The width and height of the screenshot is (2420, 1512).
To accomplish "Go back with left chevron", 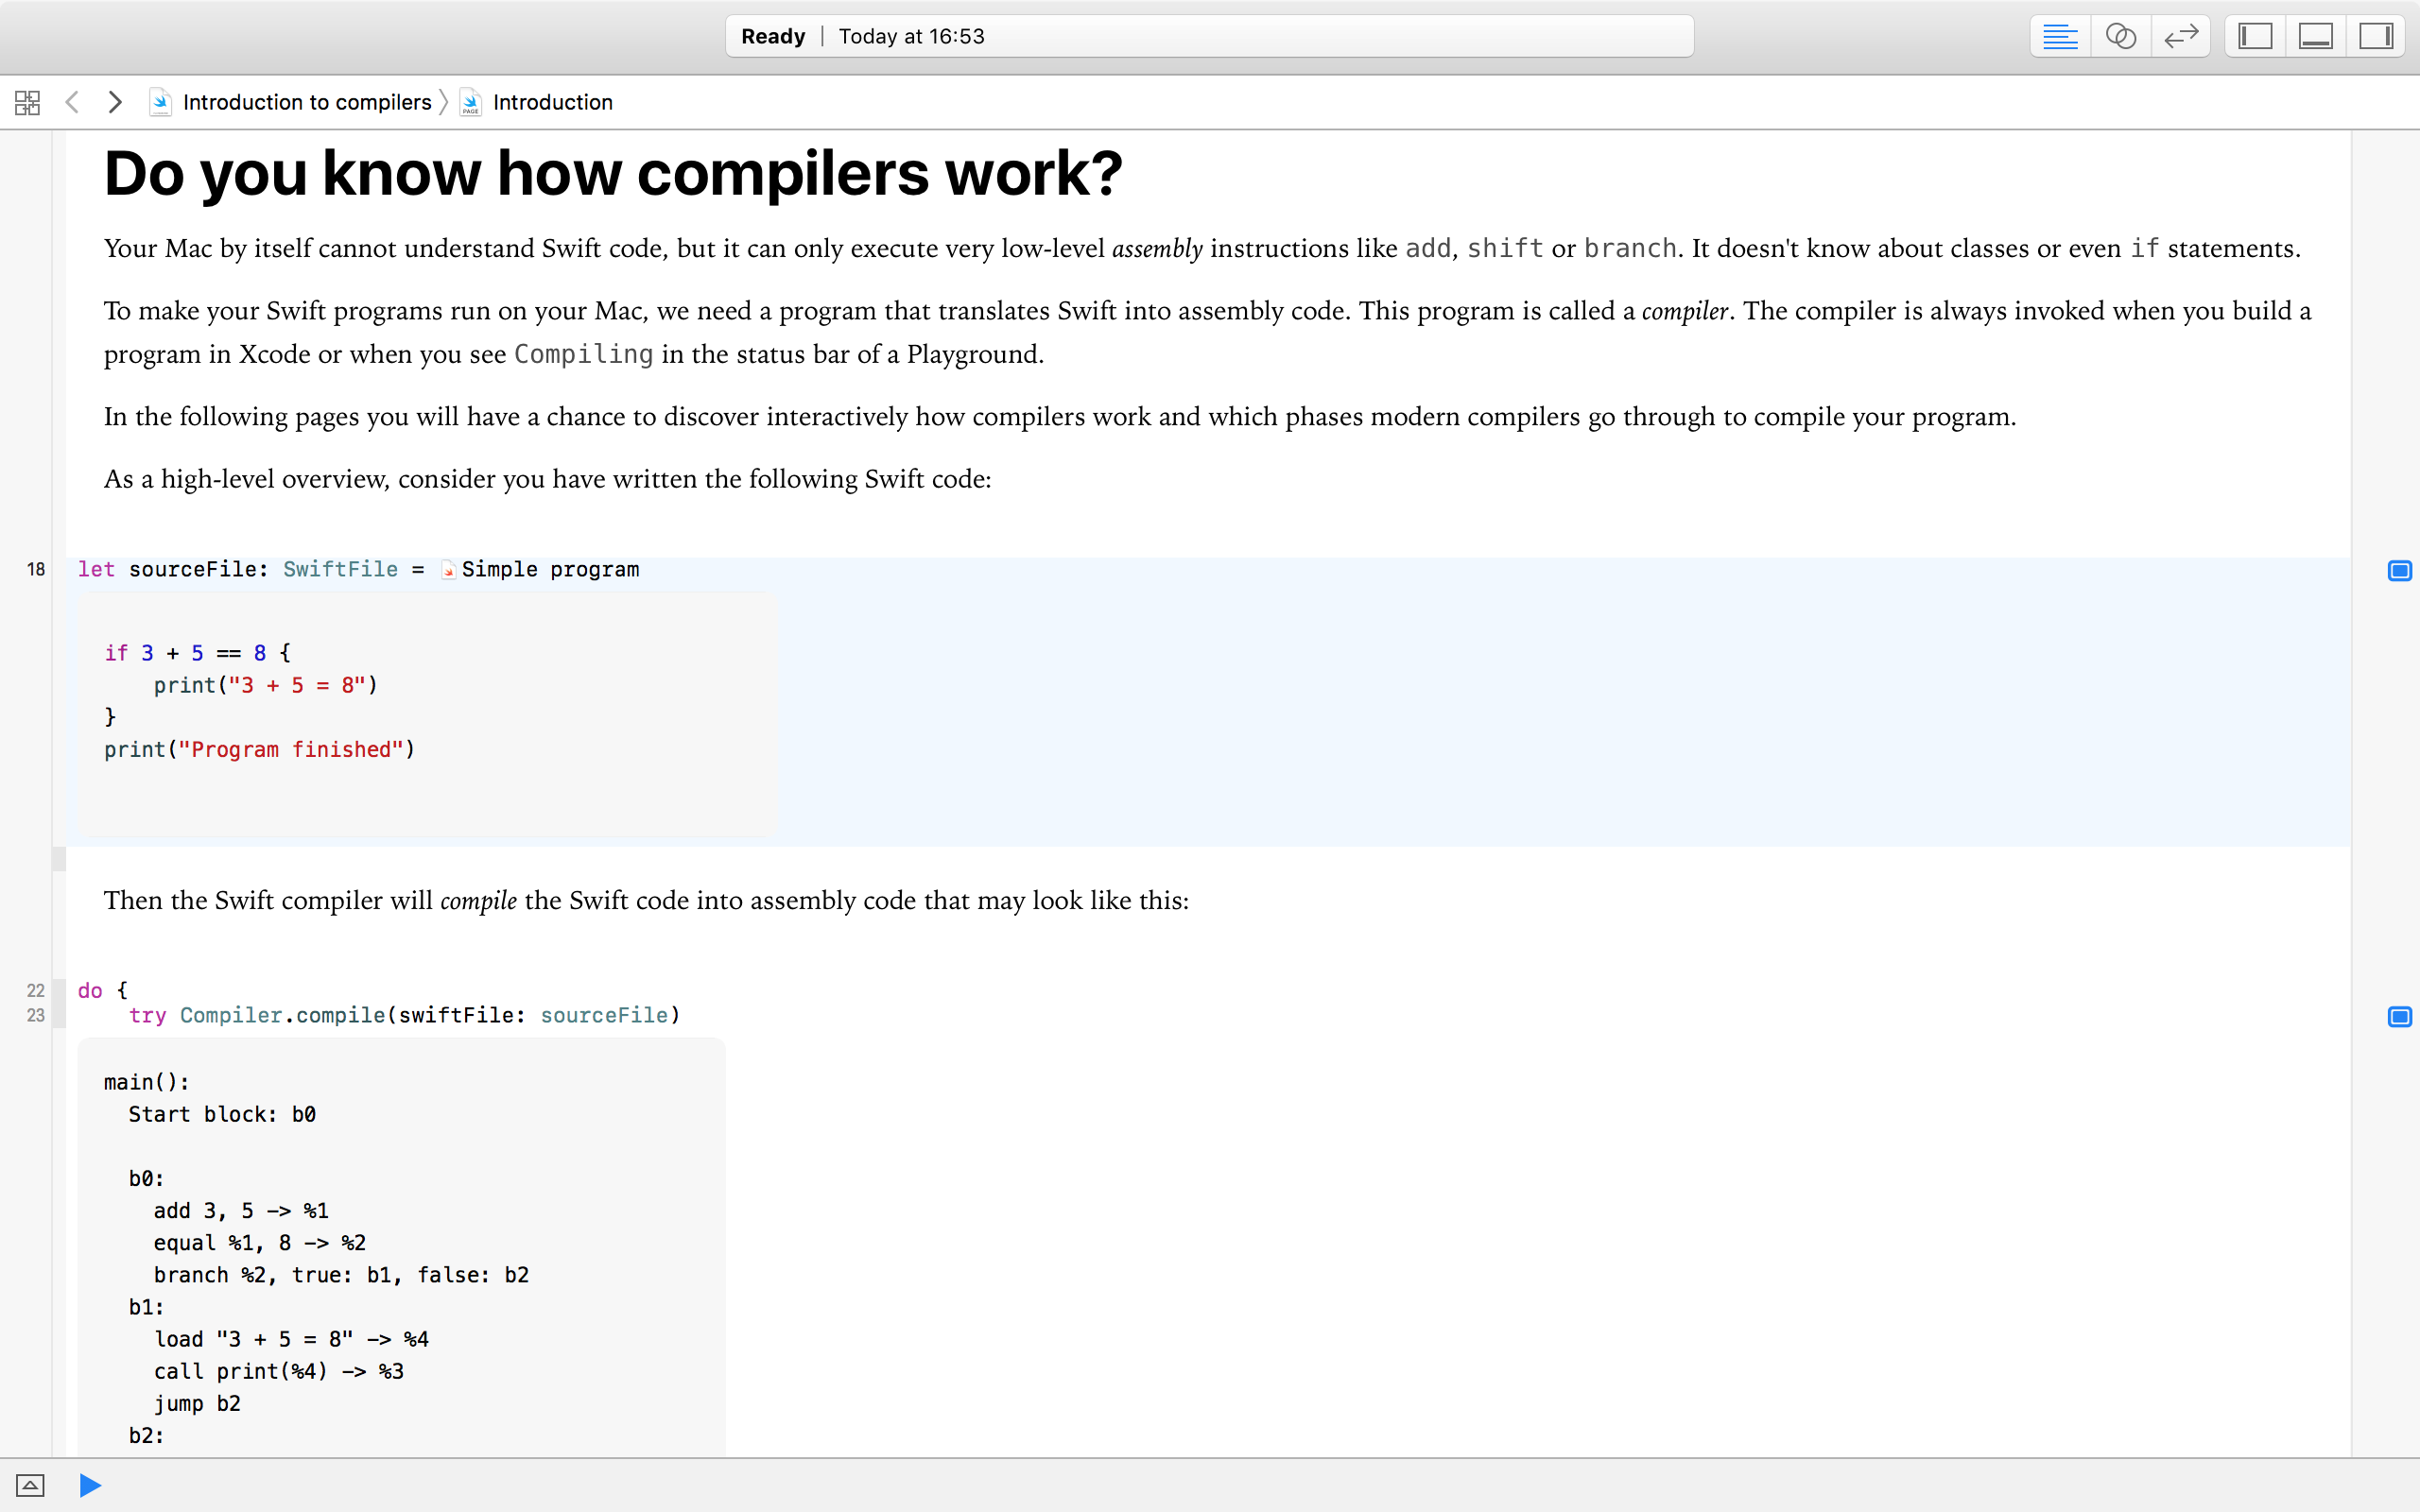I will pos(72,102).
